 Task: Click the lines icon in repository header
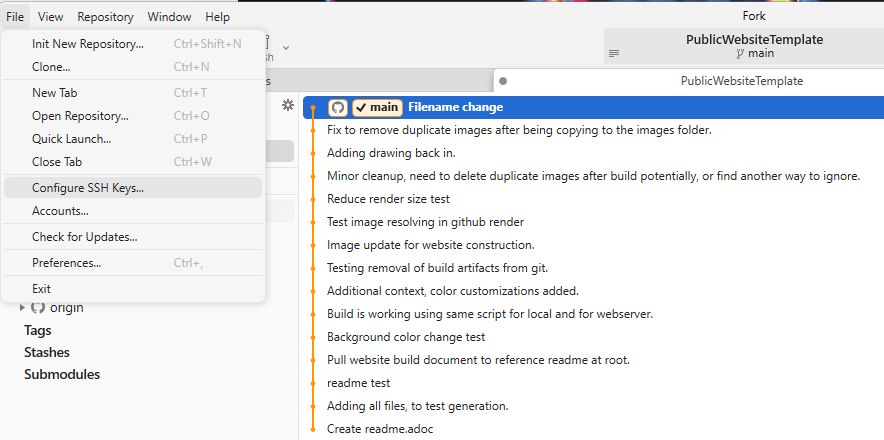tap(614, 53)
